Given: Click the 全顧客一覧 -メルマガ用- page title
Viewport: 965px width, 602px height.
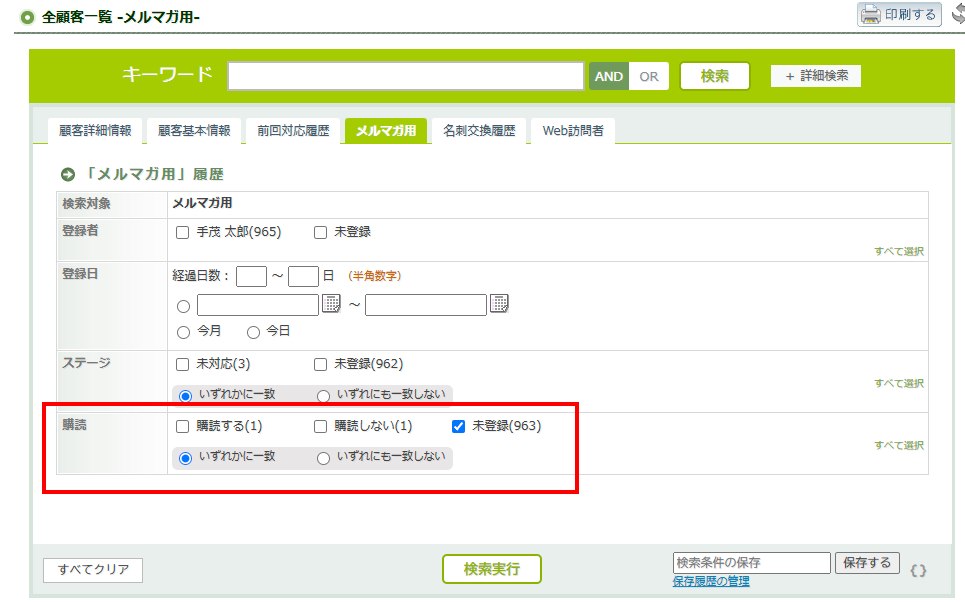Looking at the screenshot, I should click(121, 17).
